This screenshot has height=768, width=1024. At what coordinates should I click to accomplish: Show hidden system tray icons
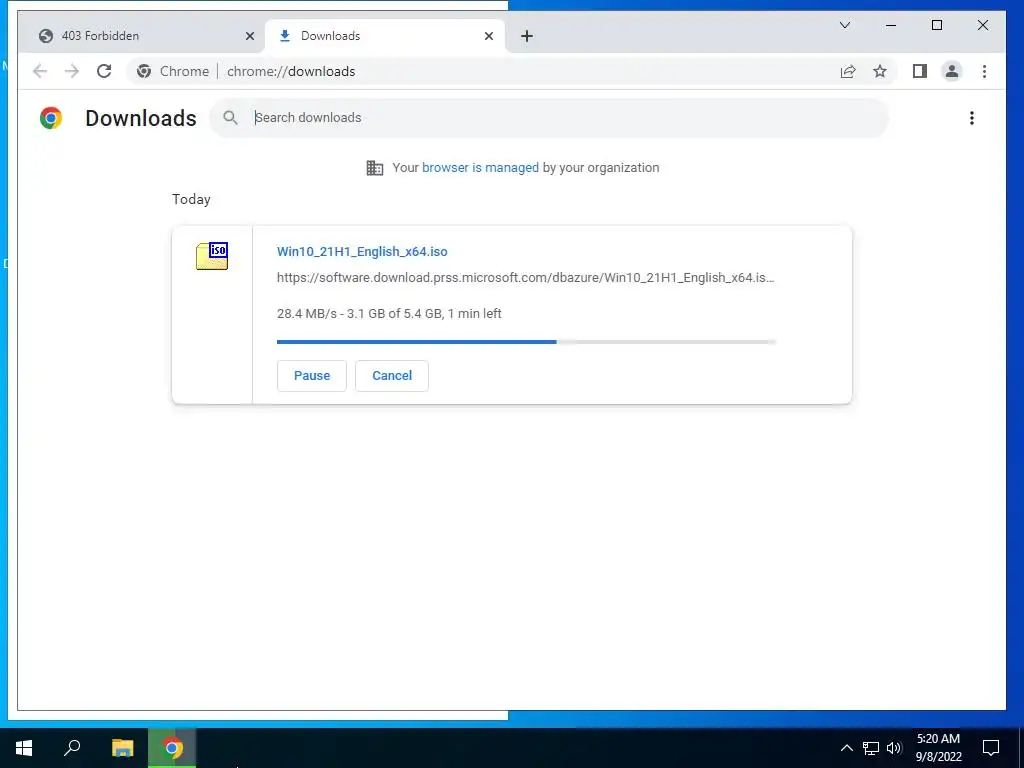click(x=846, y=748)
